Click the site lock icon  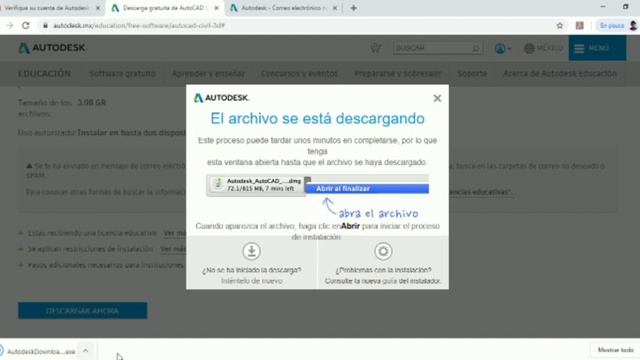(45, 25)
